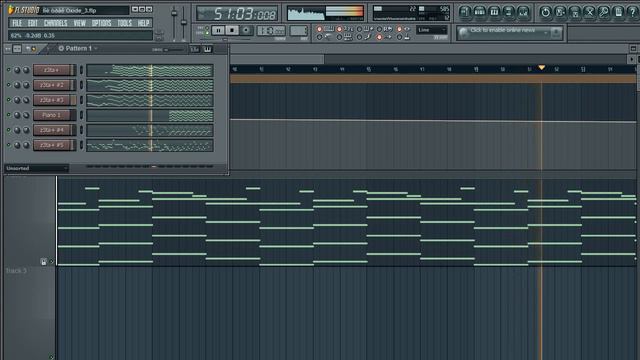
Task: Open the piano roll window icon
Action: 494,12
